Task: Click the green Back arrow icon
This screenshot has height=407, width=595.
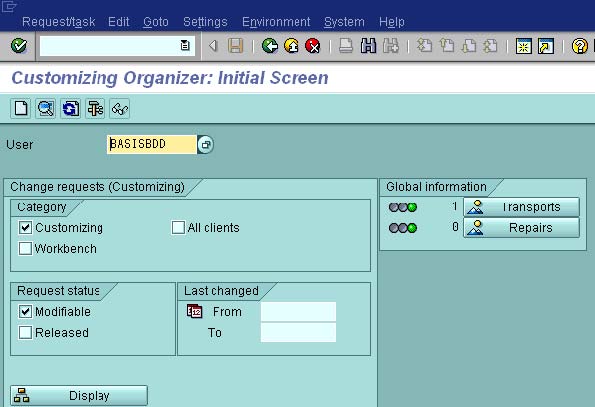Action: click(270, 46)
